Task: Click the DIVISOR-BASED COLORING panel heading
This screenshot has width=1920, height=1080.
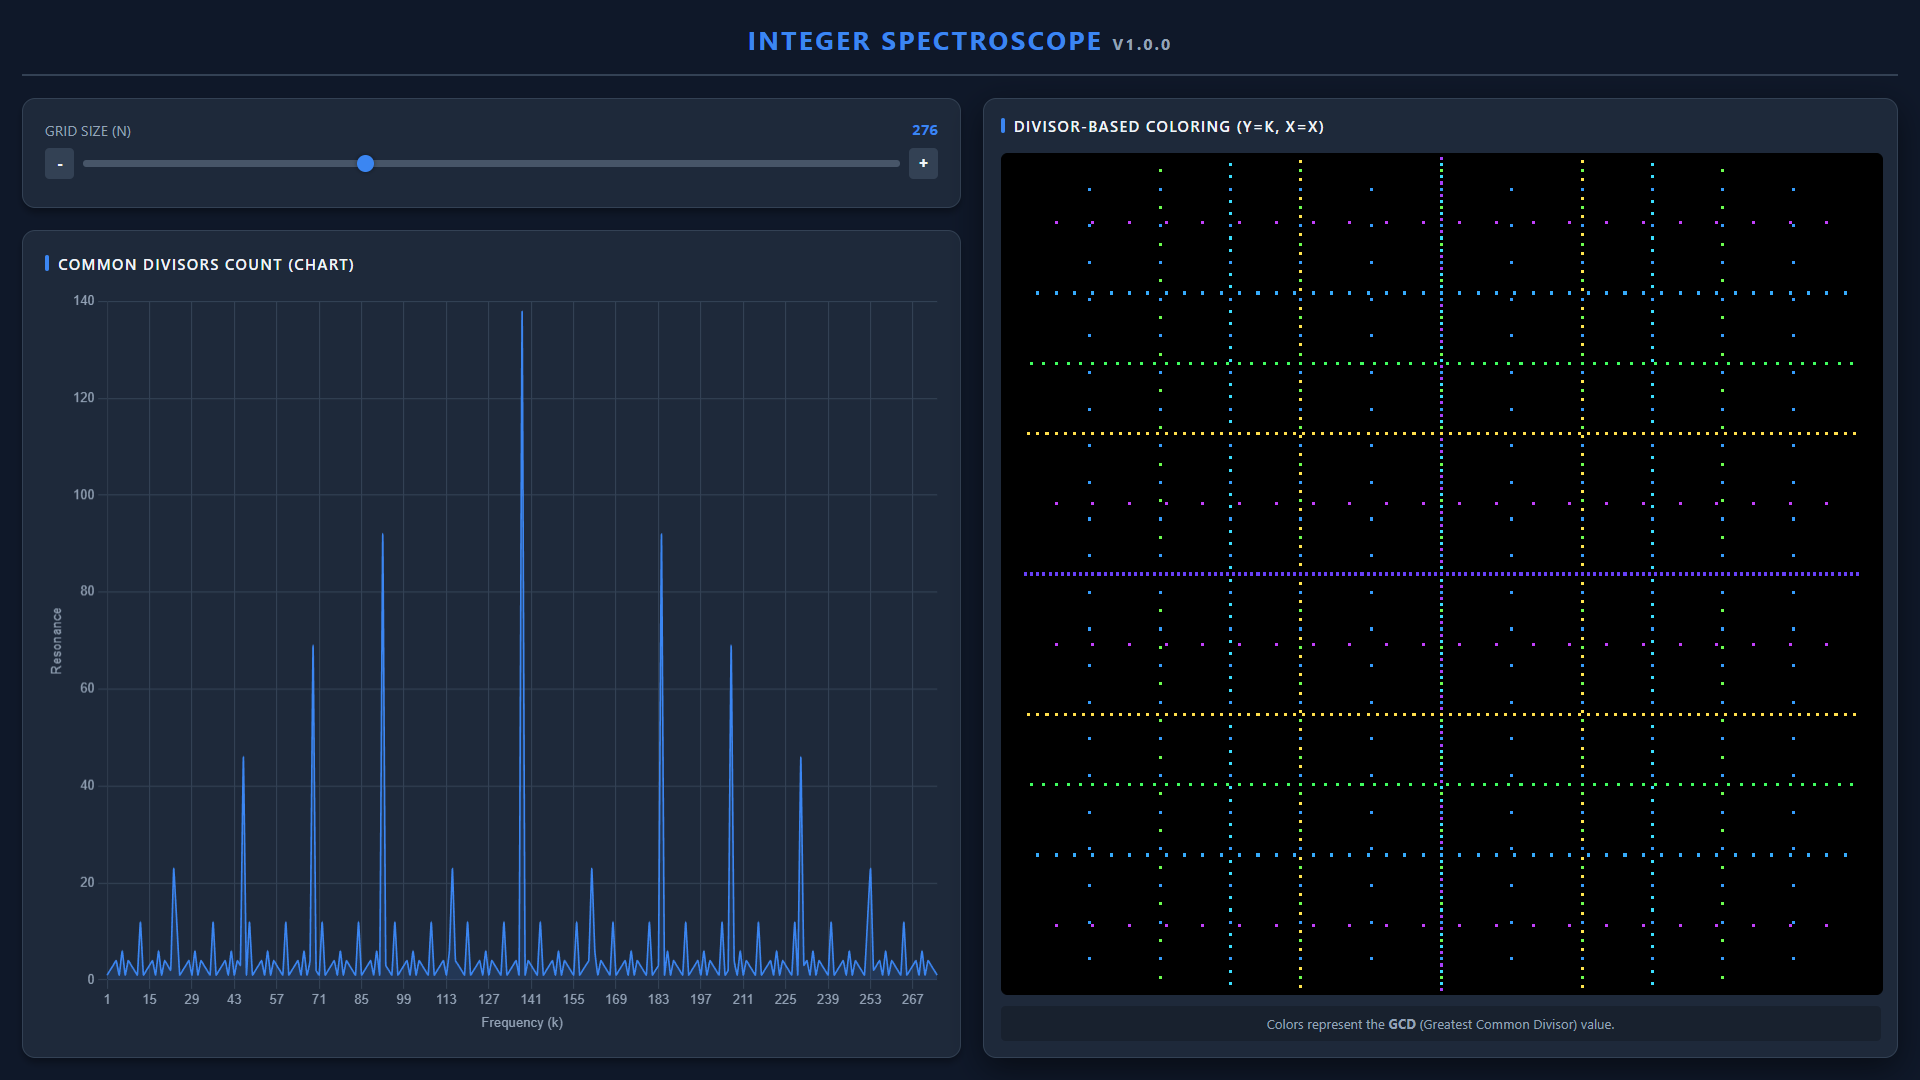Action: point(1168,127)
